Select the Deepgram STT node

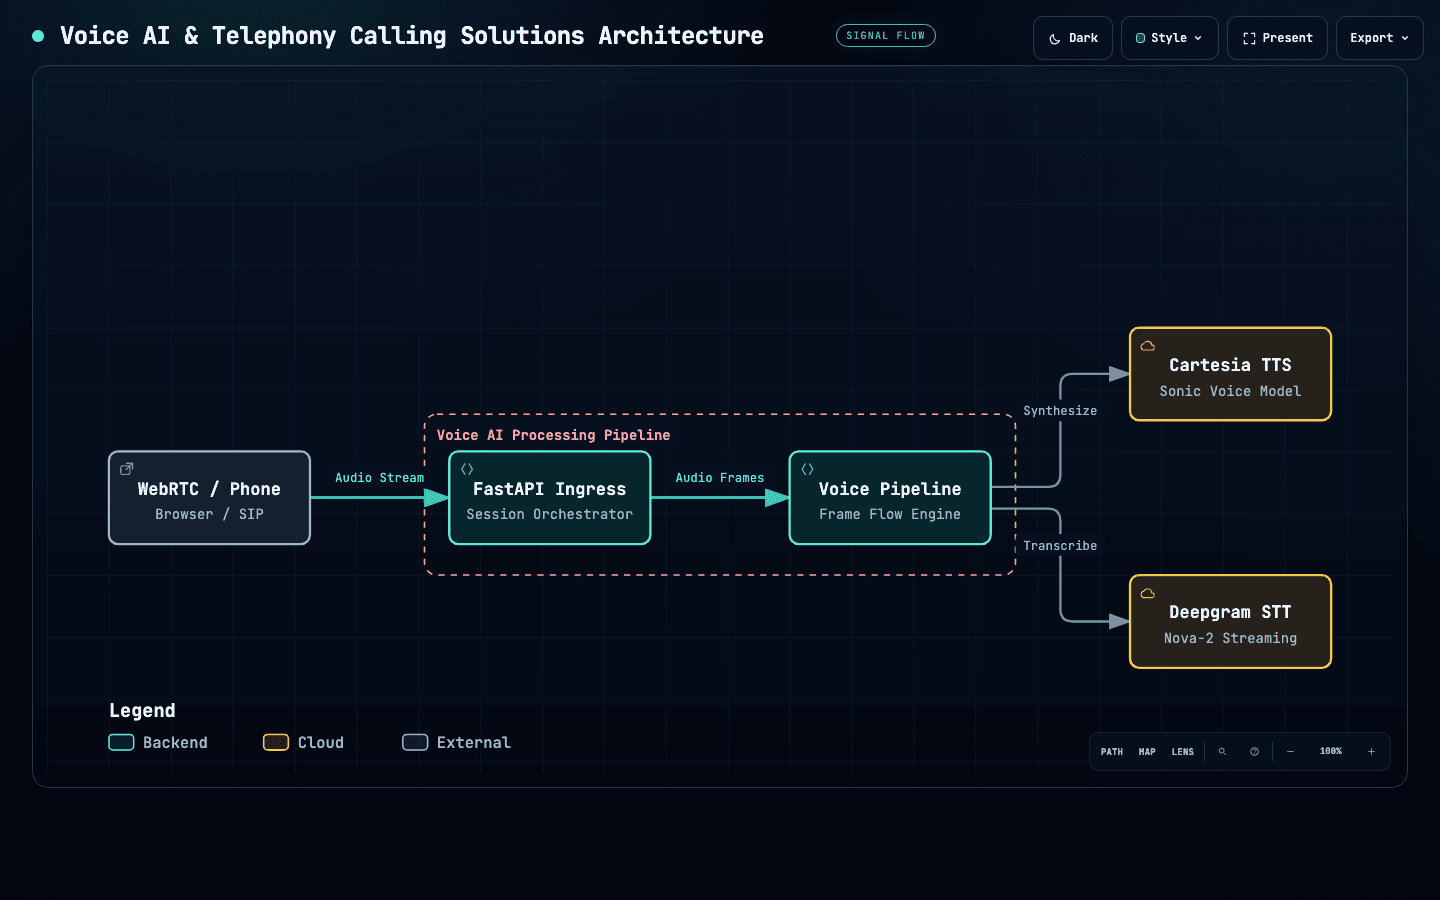point(1230,622)
